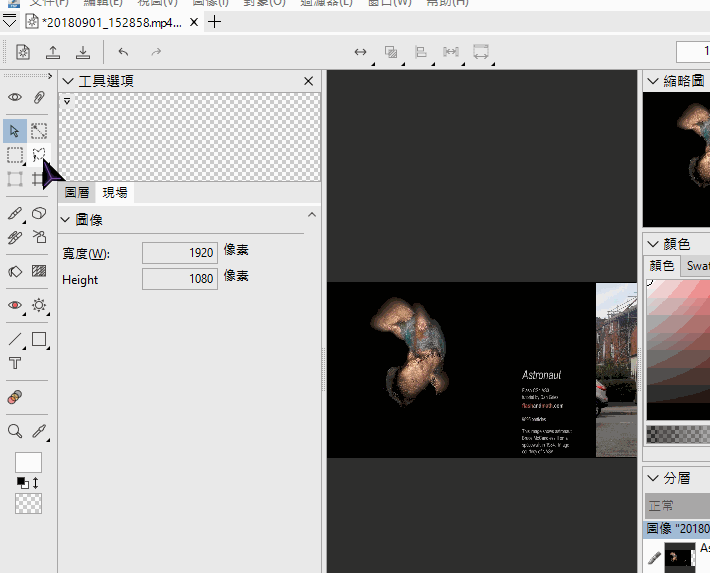
Task: Reset colors to default black and white
Action: coord(22,483)
